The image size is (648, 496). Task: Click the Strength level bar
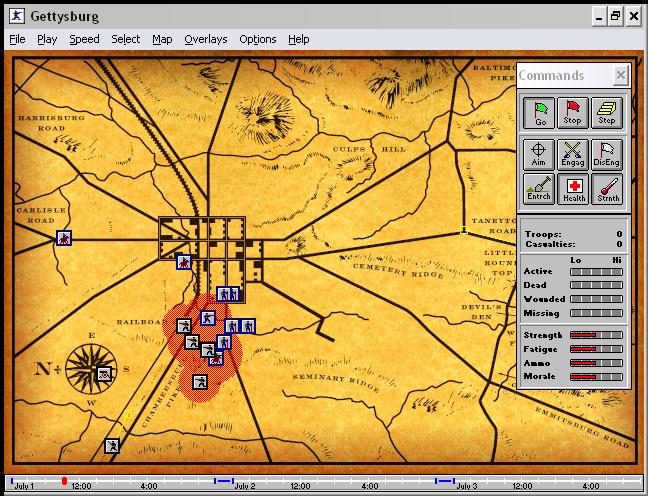(596, 335)
